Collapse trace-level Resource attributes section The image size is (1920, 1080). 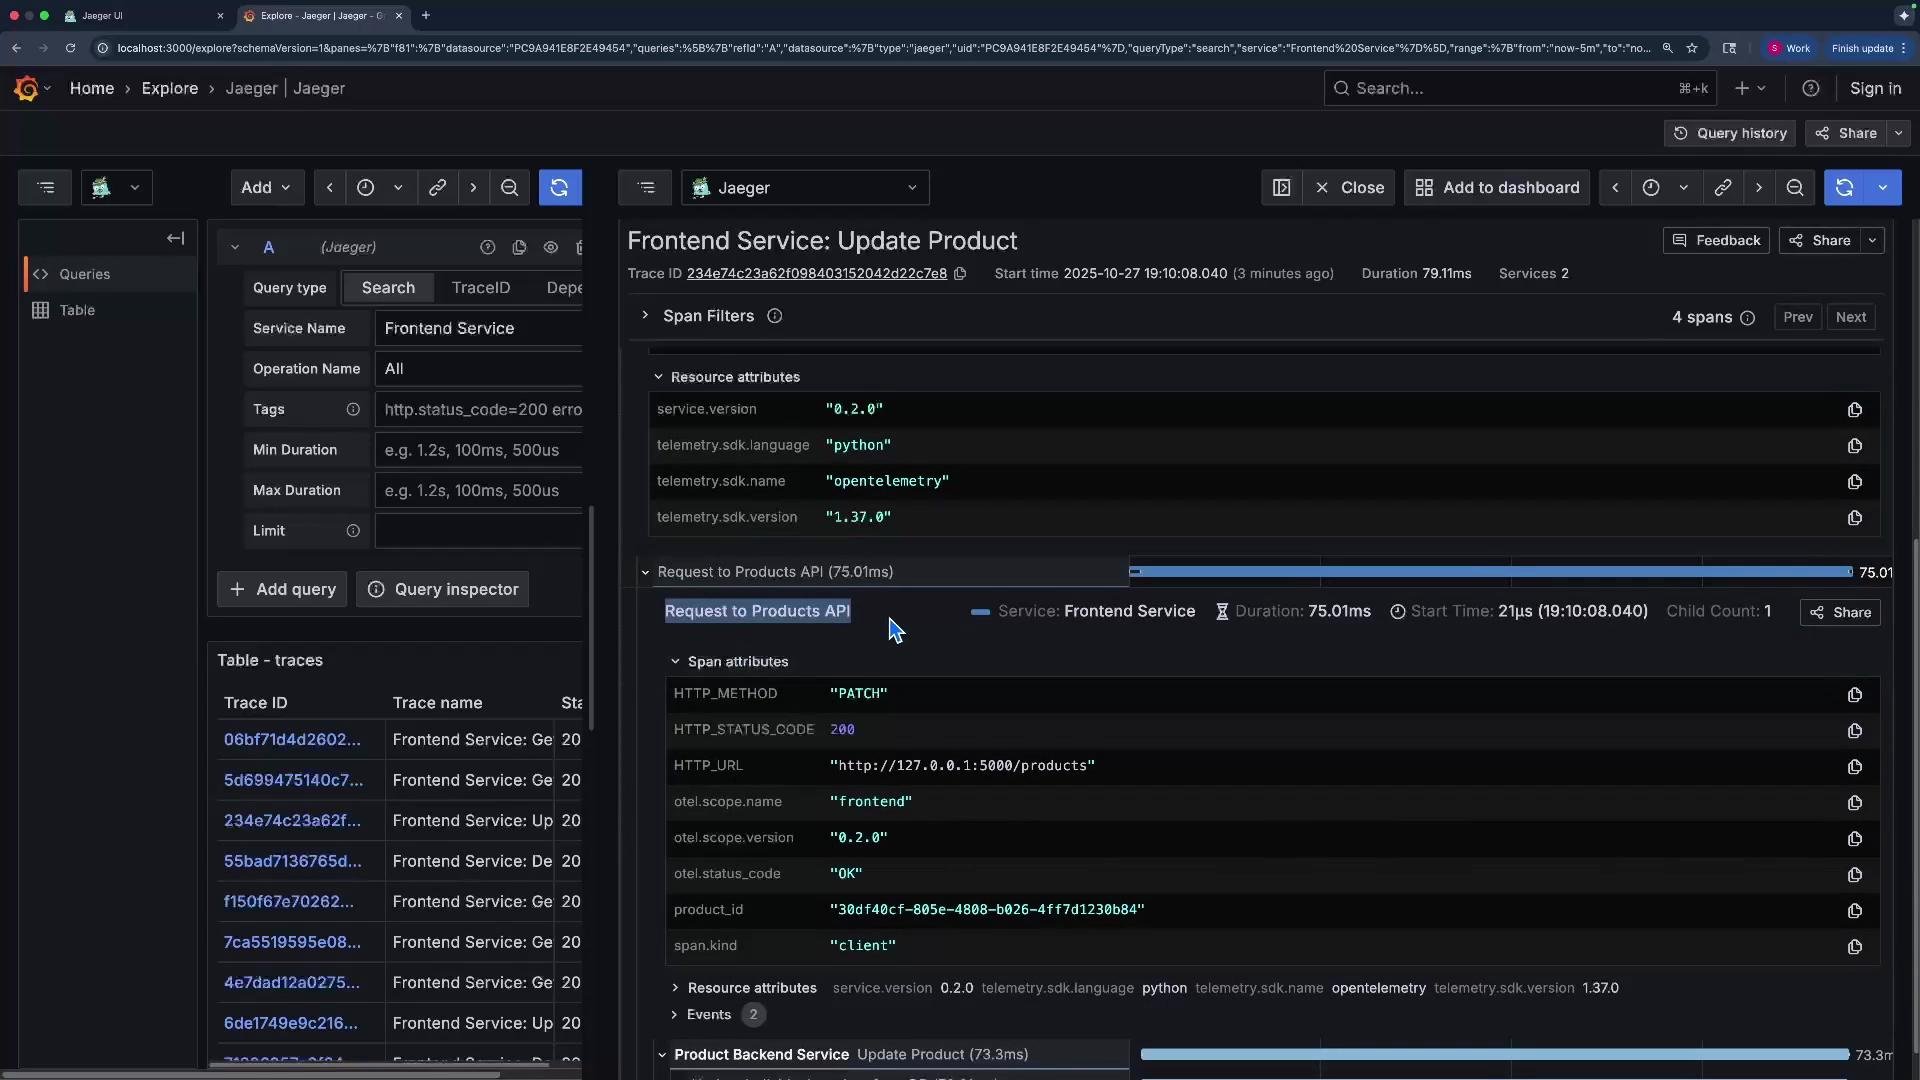pyautogui.click(x=658, y=378)
